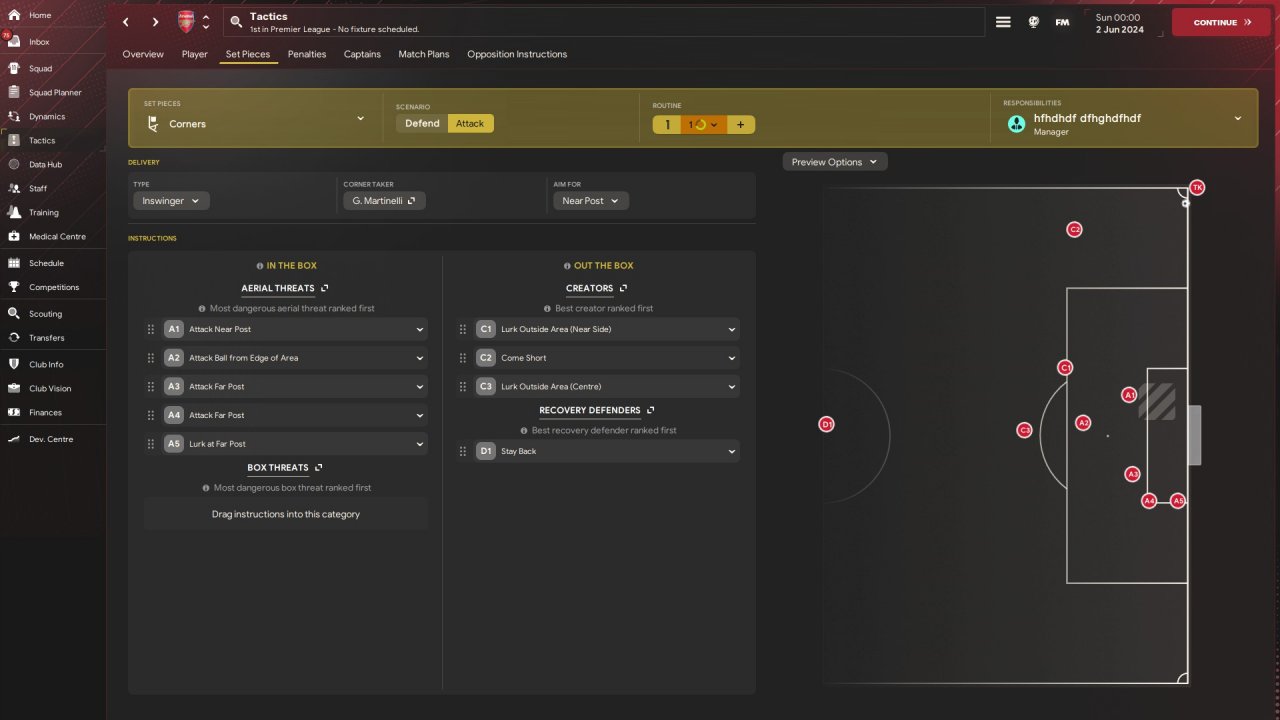Screen dimensions: 1280x720
Task: Open the Medical Centre icon
Action: tap(14, 237)
